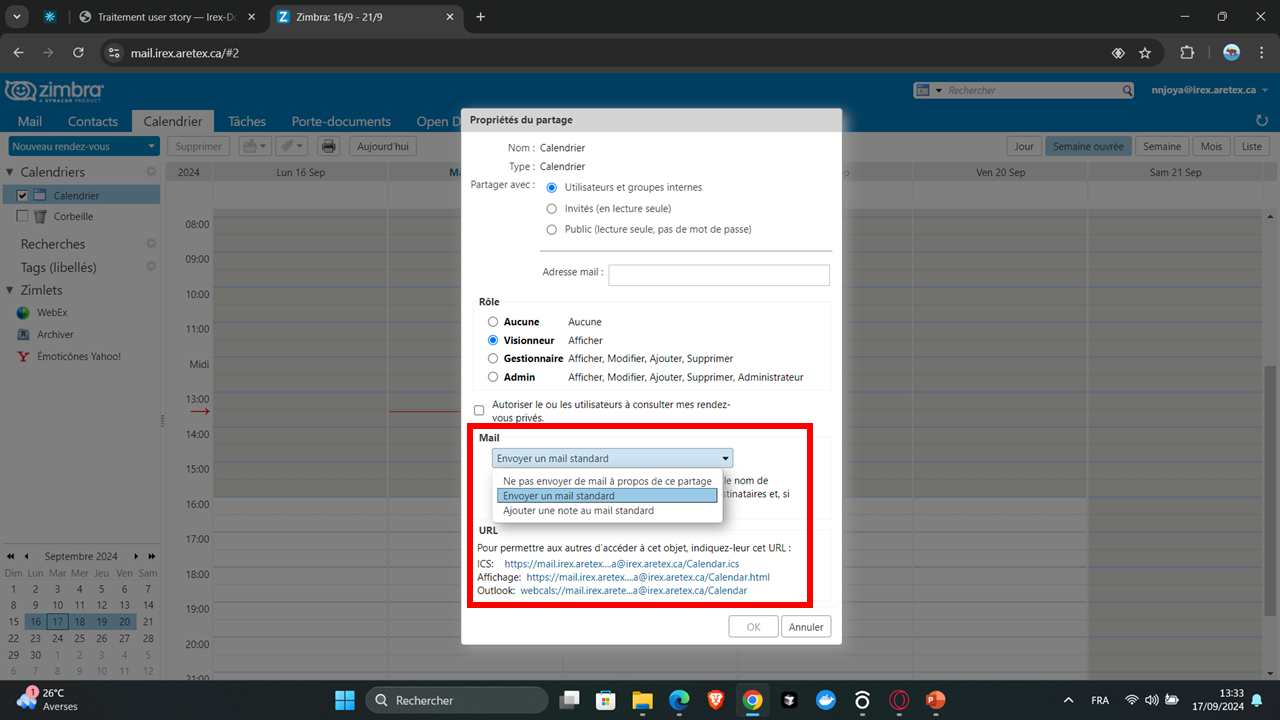Click the Corbeille trash icon
Screen dimensions: 1280x720
coord(40,216)
